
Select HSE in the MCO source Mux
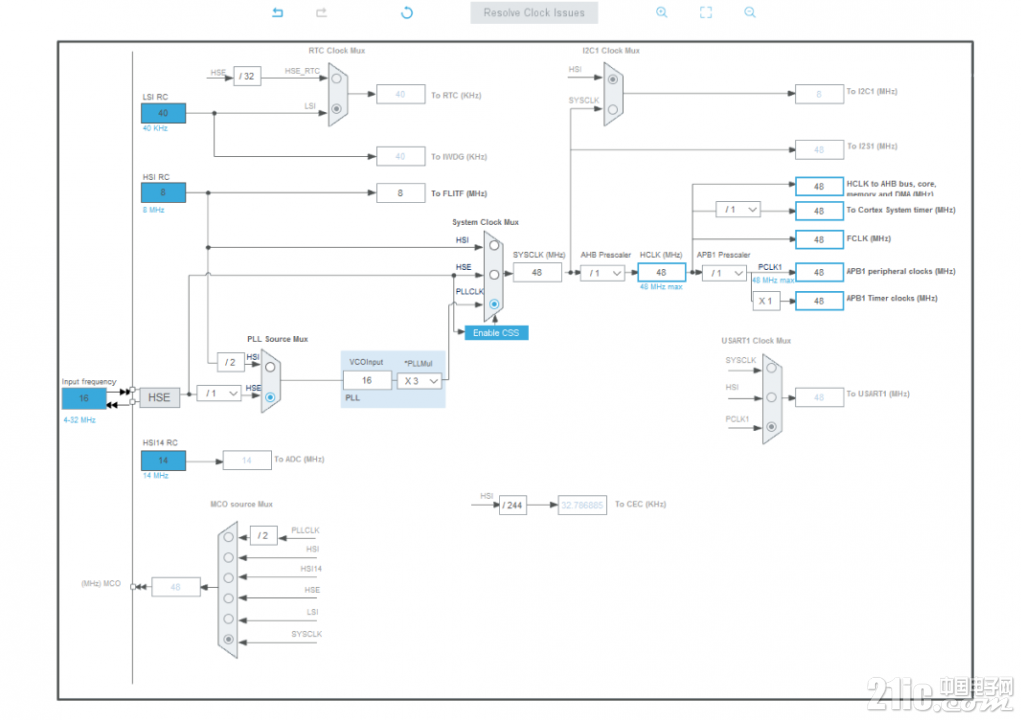[x=229, y=598]
